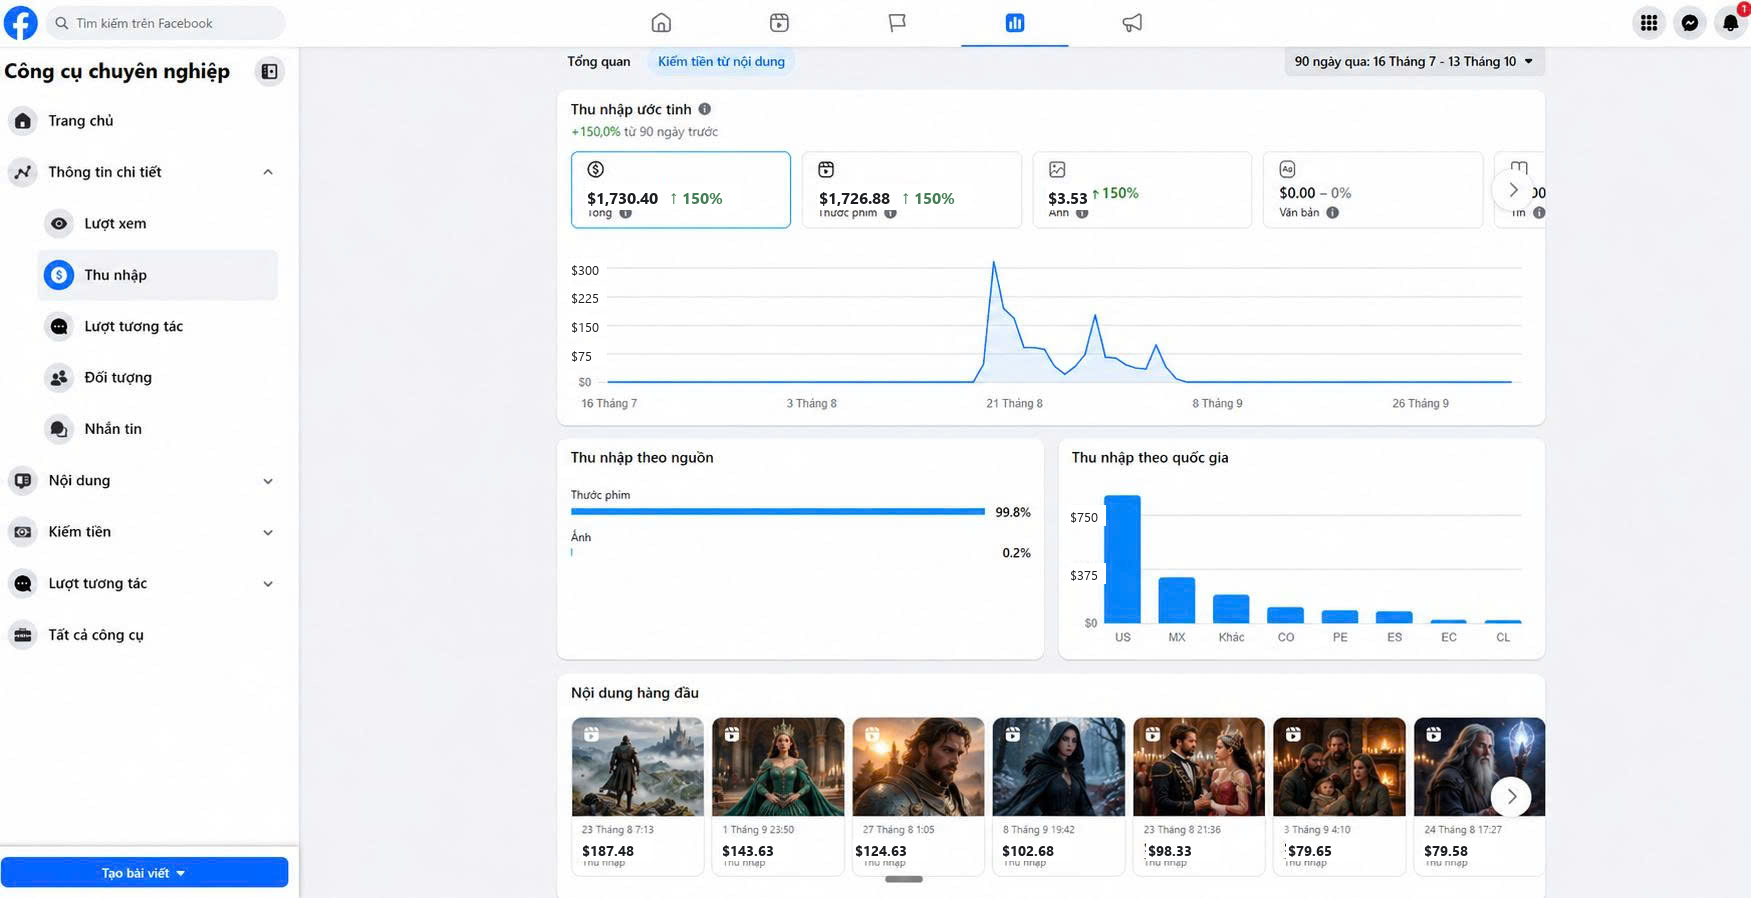Click the peak of the income line chart
Screen dimensions: 1751x898
994,263
